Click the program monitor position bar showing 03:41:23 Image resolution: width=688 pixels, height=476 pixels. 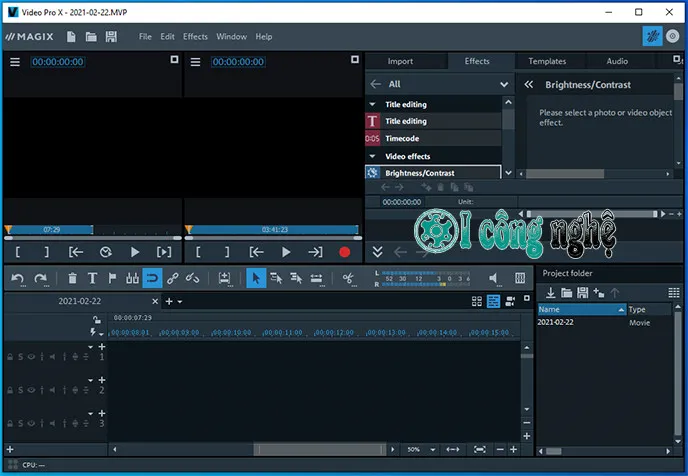pos(274,229)
